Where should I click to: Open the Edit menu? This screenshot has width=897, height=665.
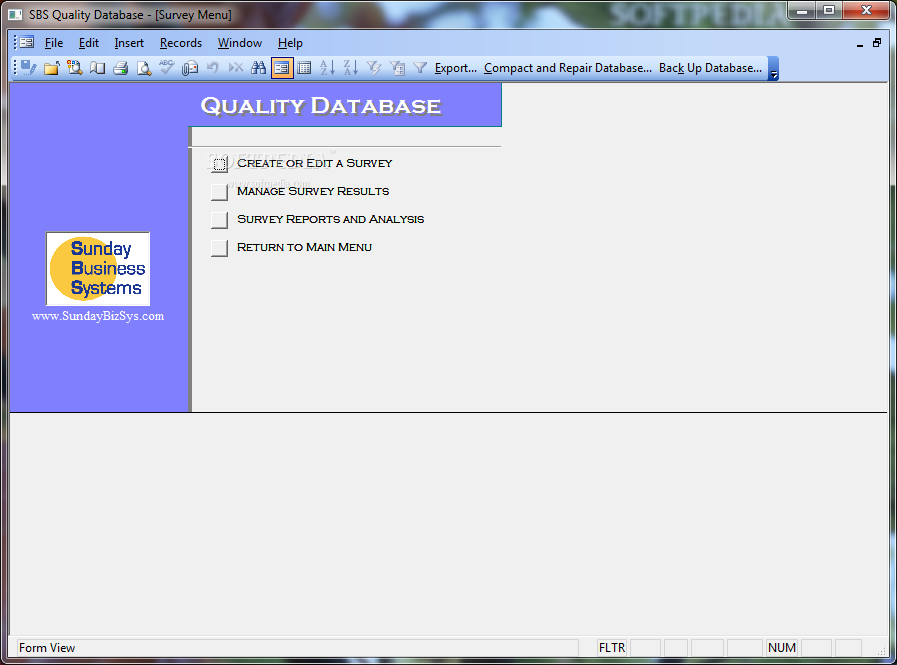(89, 43)
